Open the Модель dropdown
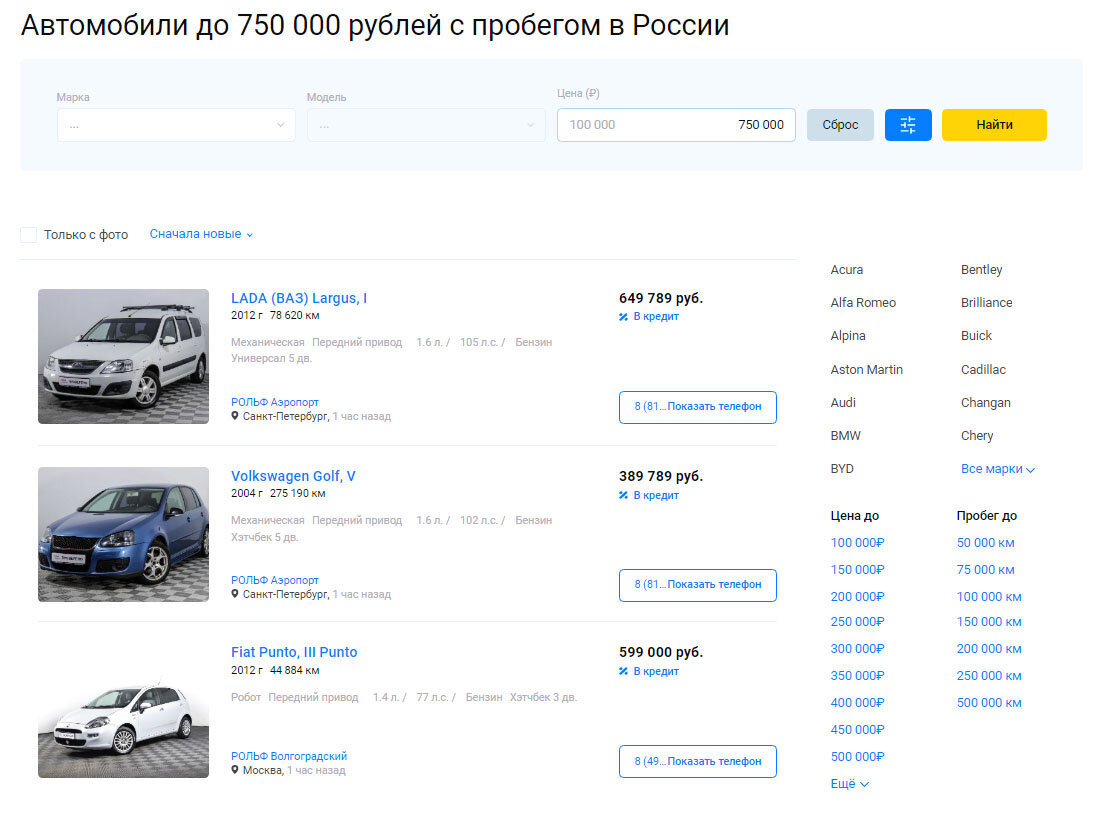Viewport: 1098px width, 814px height. coord(426,125)
